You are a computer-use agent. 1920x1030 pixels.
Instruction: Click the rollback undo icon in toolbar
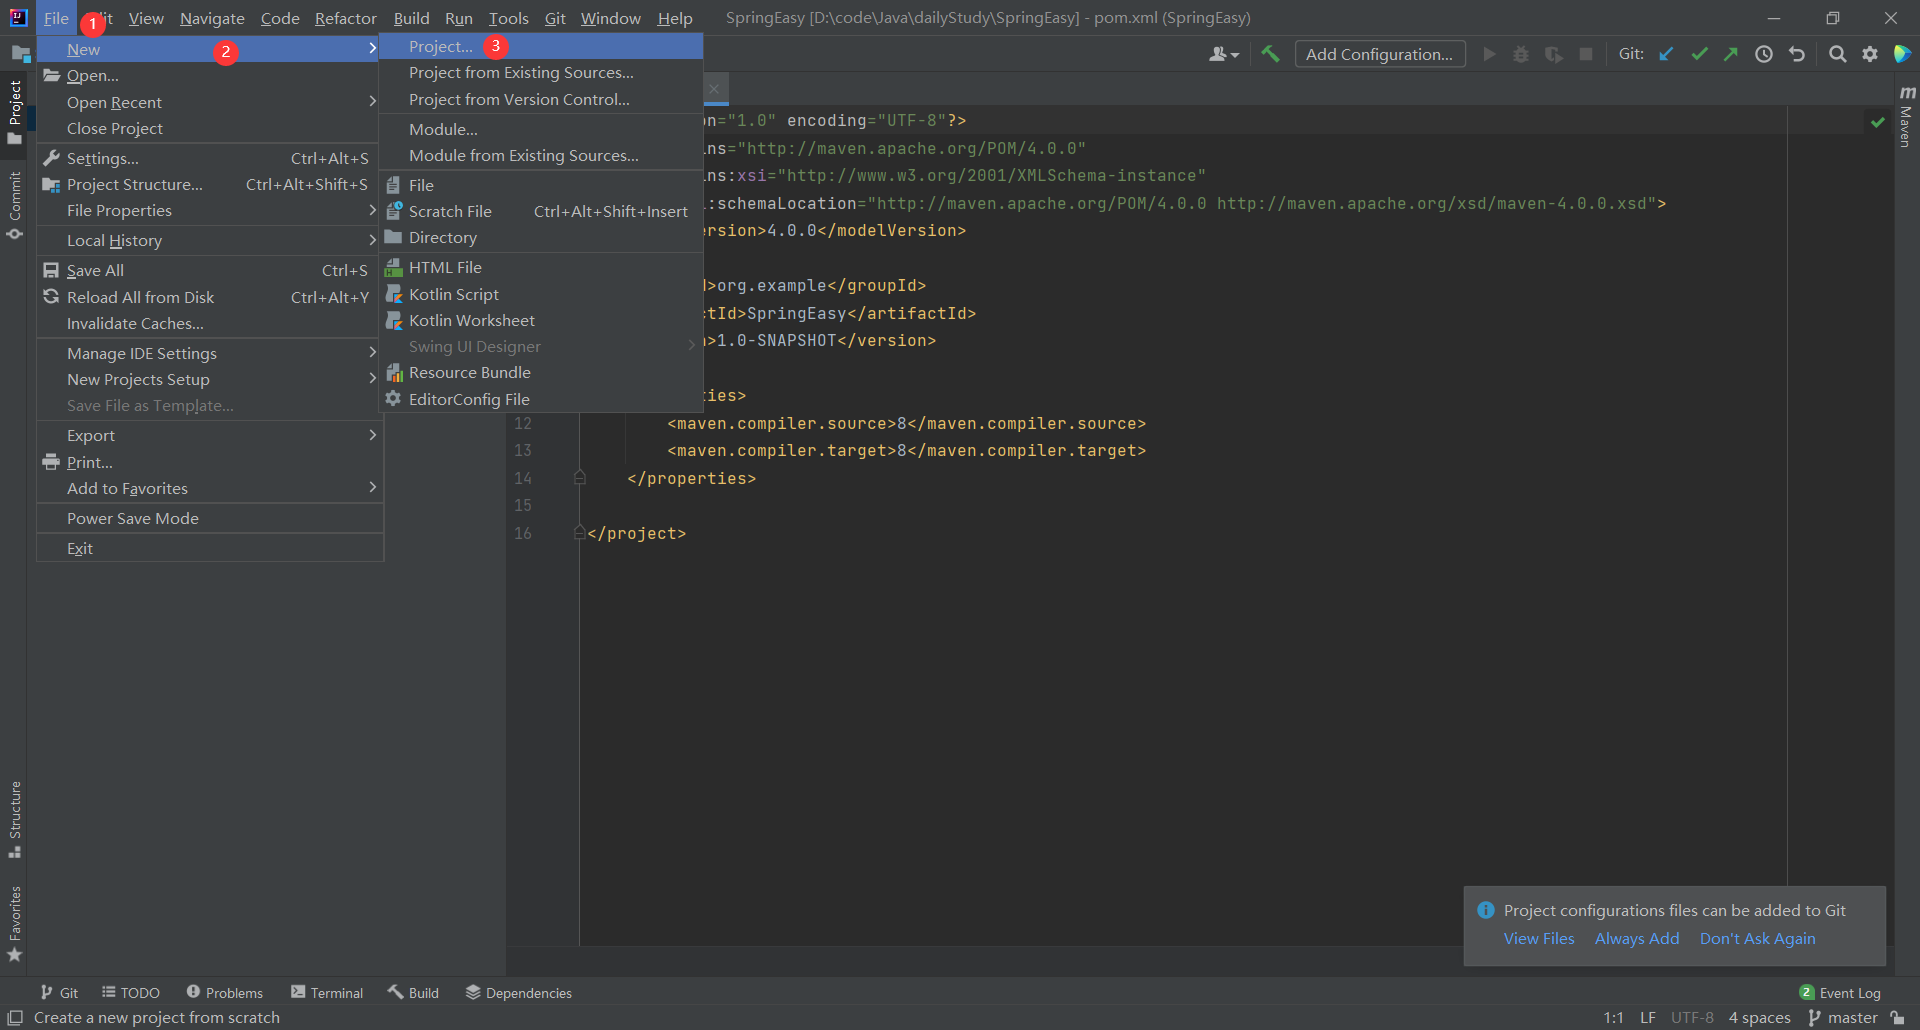click(x=1797, y=54)
